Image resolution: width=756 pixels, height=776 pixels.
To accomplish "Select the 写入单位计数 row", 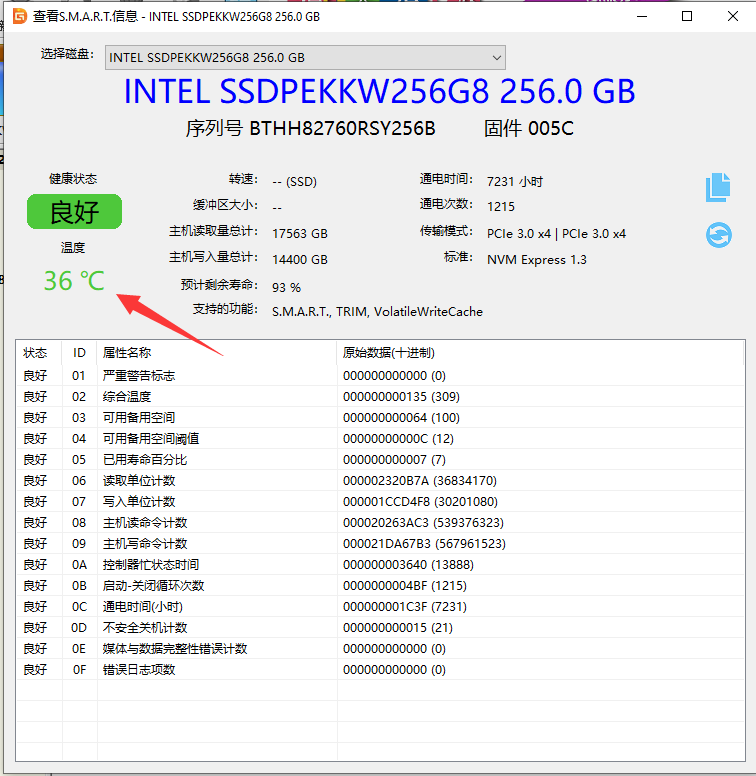I will pos(380,502).
